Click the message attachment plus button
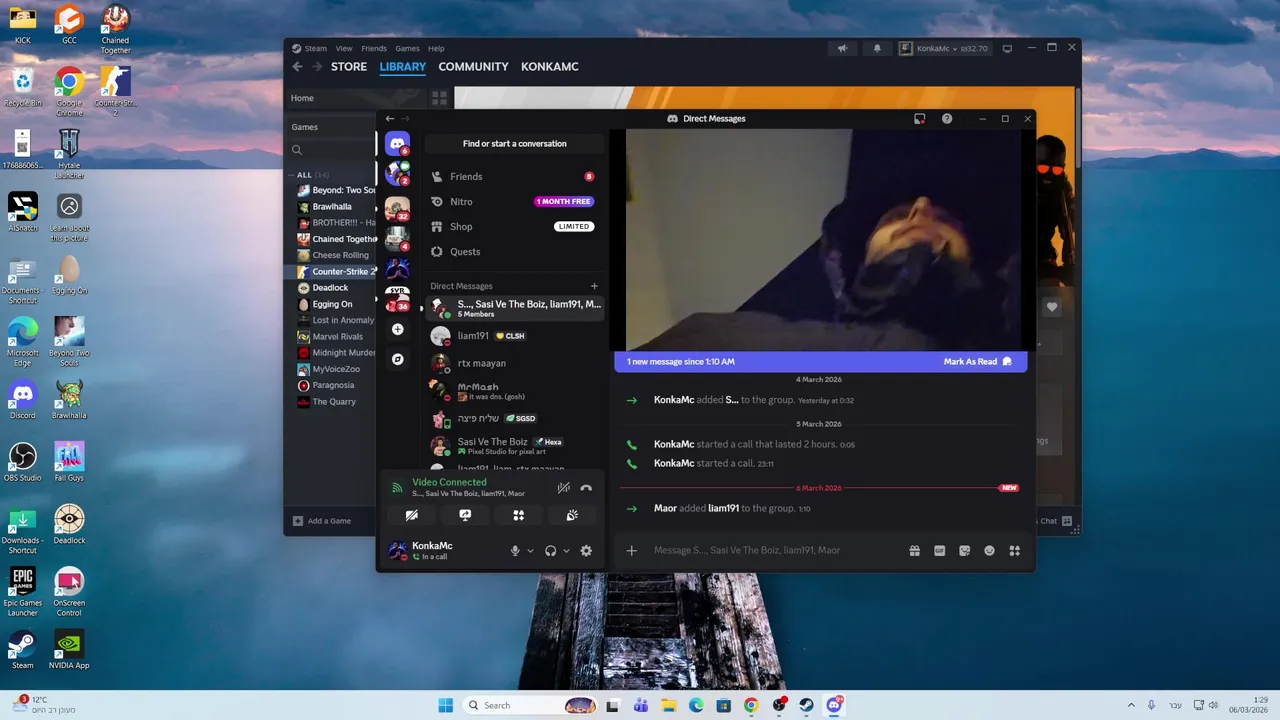1280x720 pixels. click(x=631, y=550)
